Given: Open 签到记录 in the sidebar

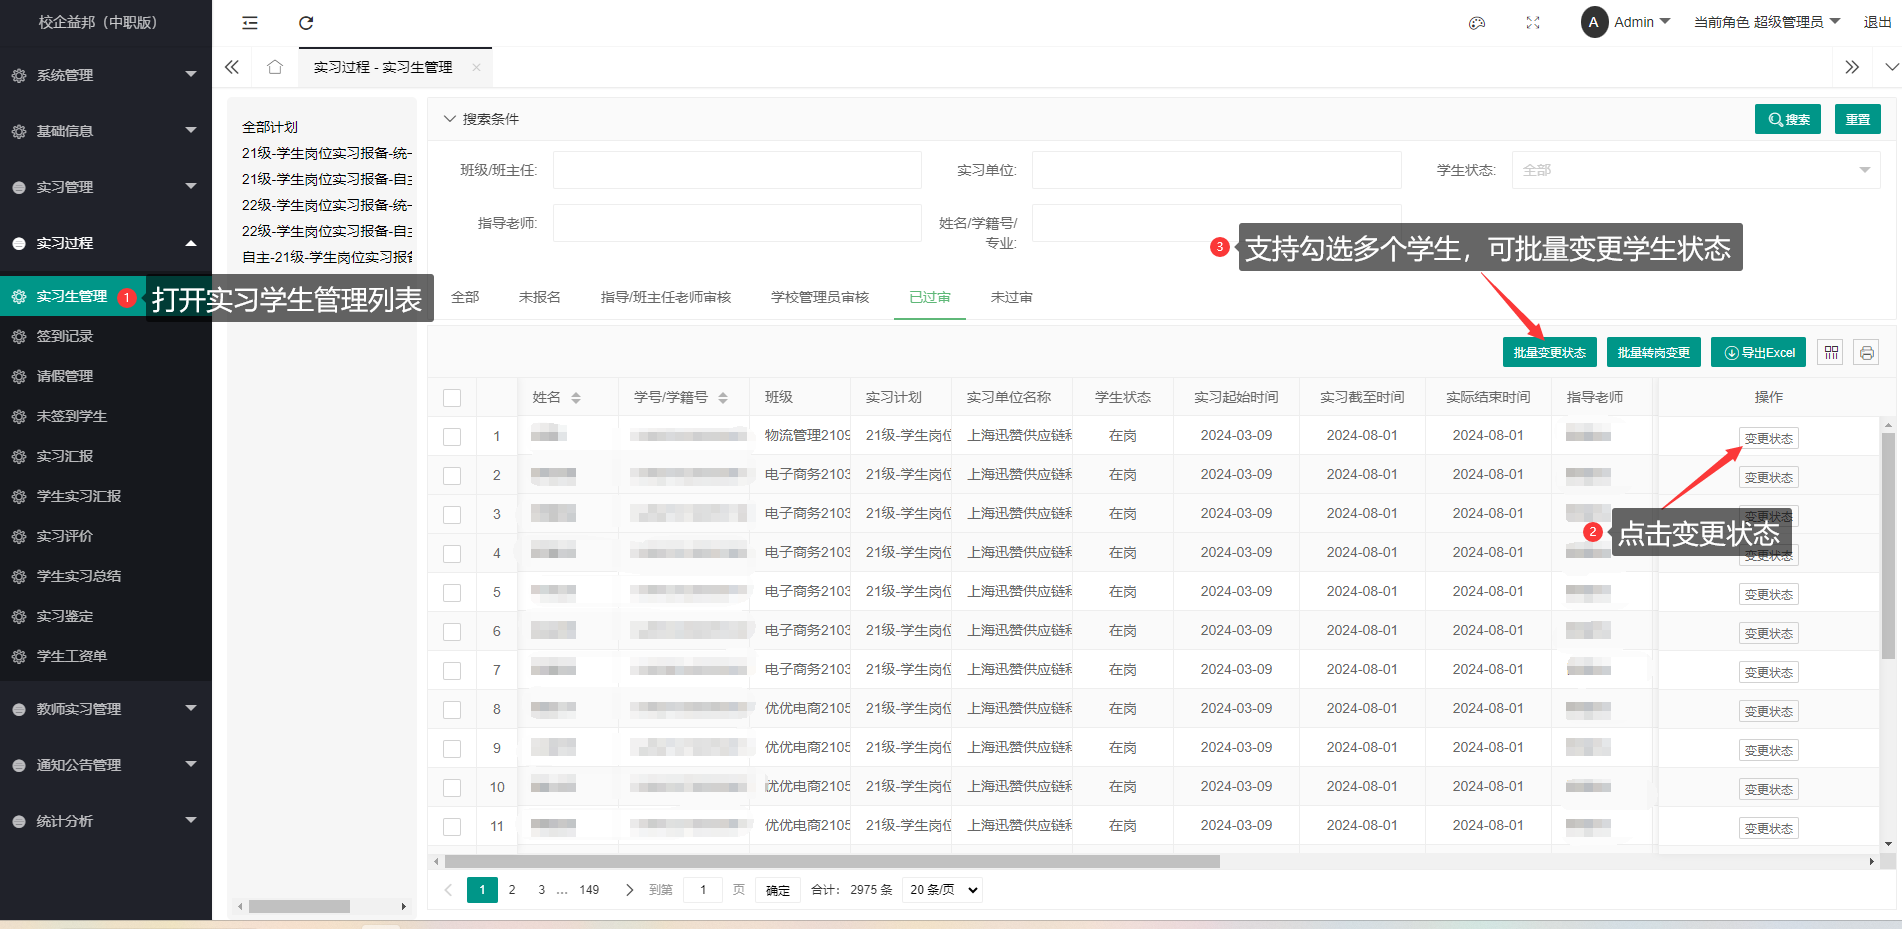Looking at the screenshot, I should [65, 336].
